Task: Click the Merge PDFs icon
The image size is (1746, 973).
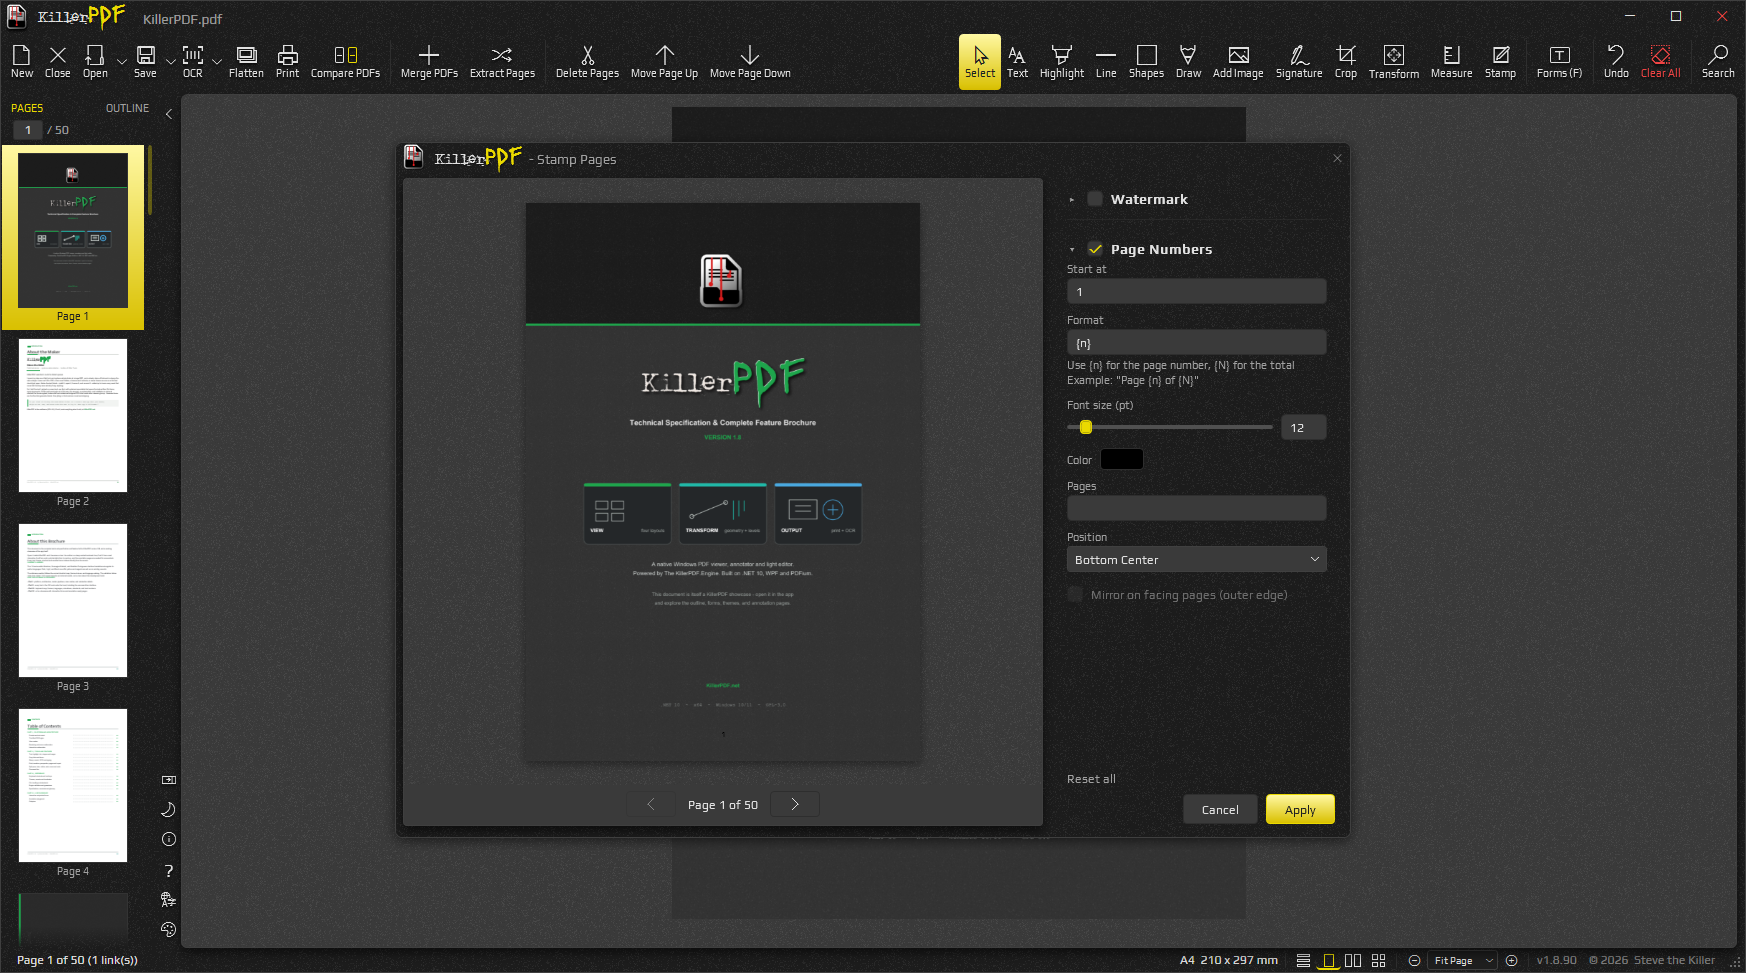Action: 429,61
